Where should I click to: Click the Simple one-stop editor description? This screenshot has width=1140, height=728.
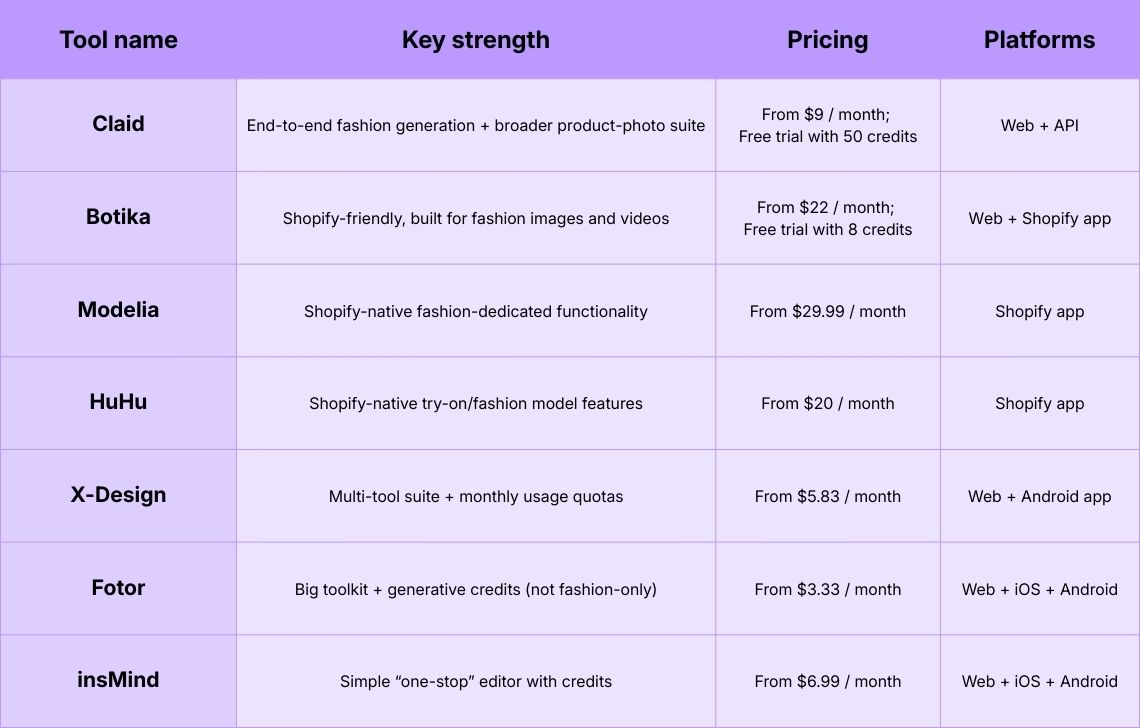[475, 682]
